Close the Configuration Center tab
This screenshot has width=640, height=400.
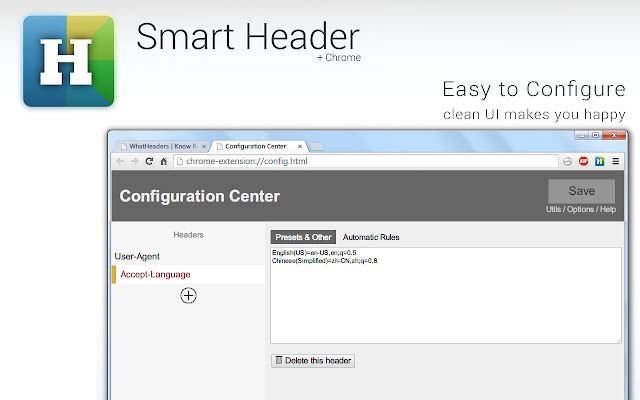pos(300,146)
